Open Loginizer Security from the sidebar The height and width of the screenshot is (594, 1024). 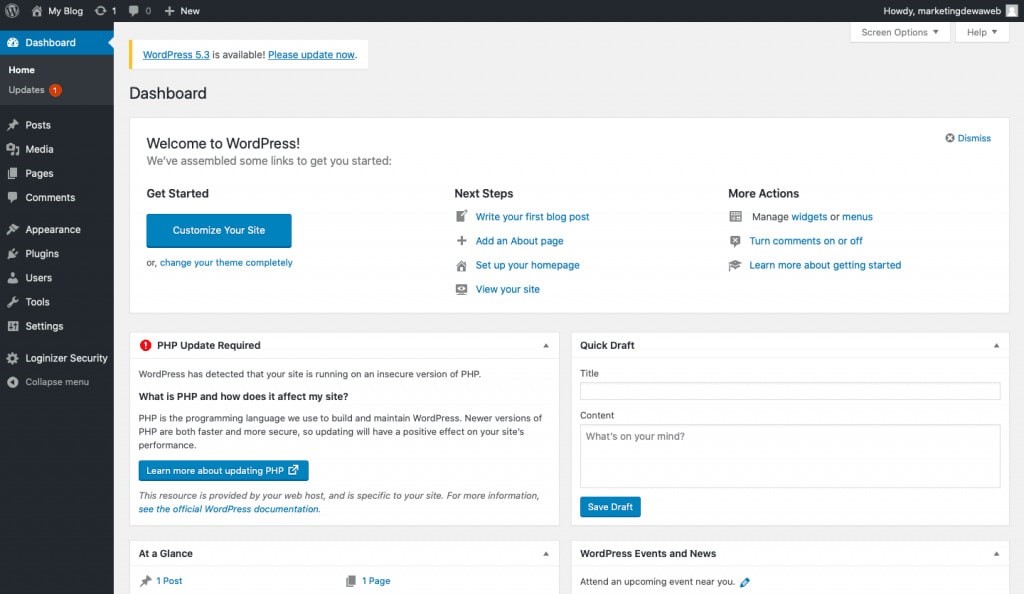pyautogui.click(x=62, y=358)
